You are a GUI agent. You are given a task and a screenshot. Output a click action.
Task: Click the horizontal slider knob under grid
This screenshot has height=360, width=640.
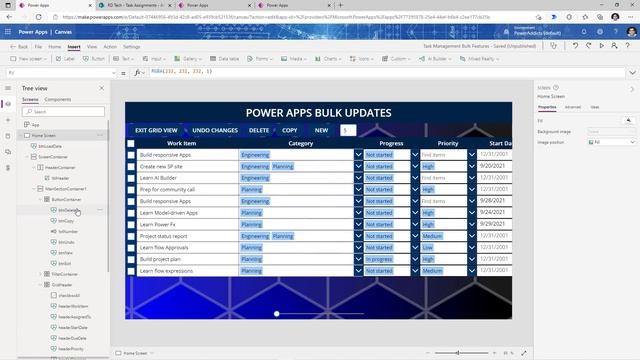pyautogui.click(x=277, y=313)
